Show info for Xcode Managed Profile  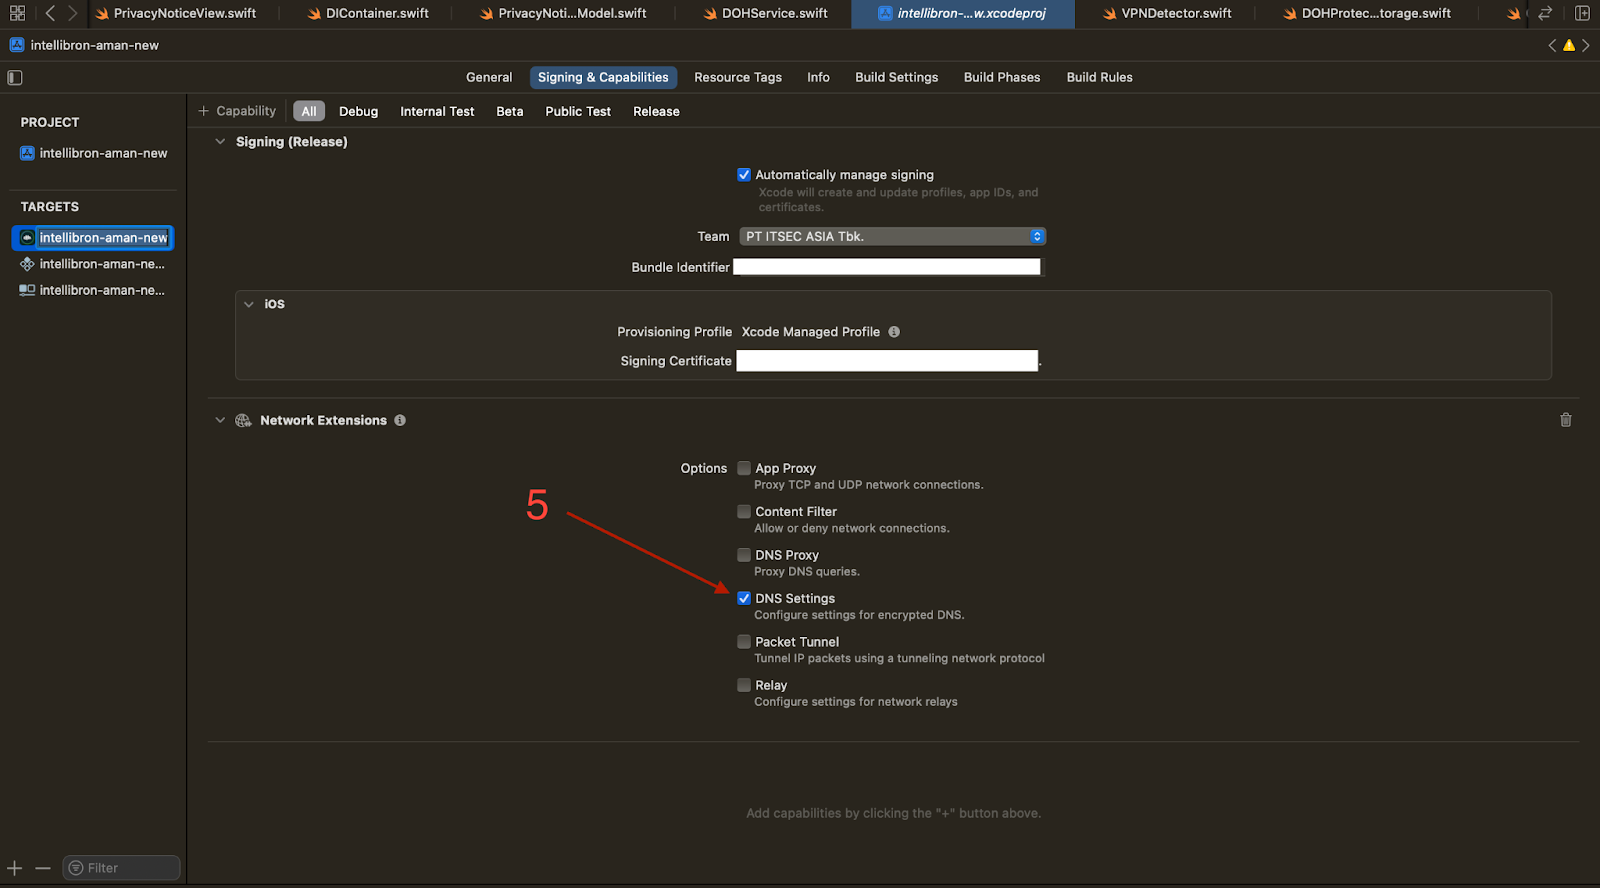click(x=894, y=332)
